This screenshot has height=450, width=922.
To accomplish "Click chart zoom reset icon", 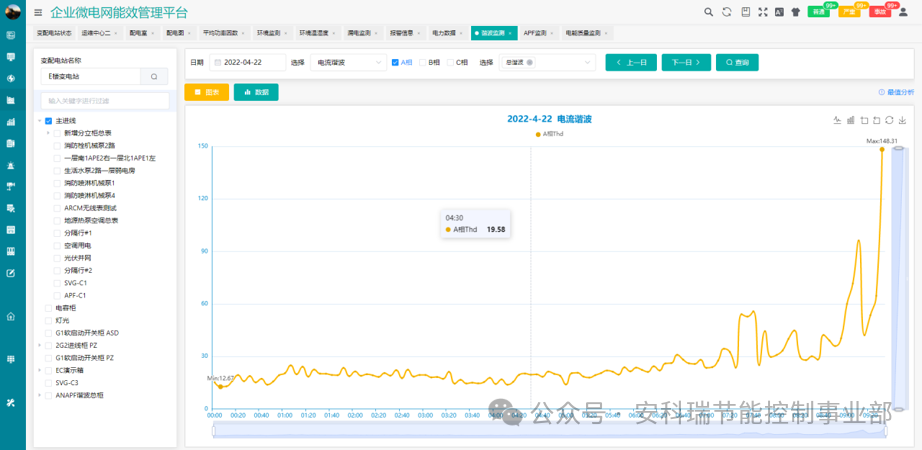I will pyautogui.click(x=877, y=120).
